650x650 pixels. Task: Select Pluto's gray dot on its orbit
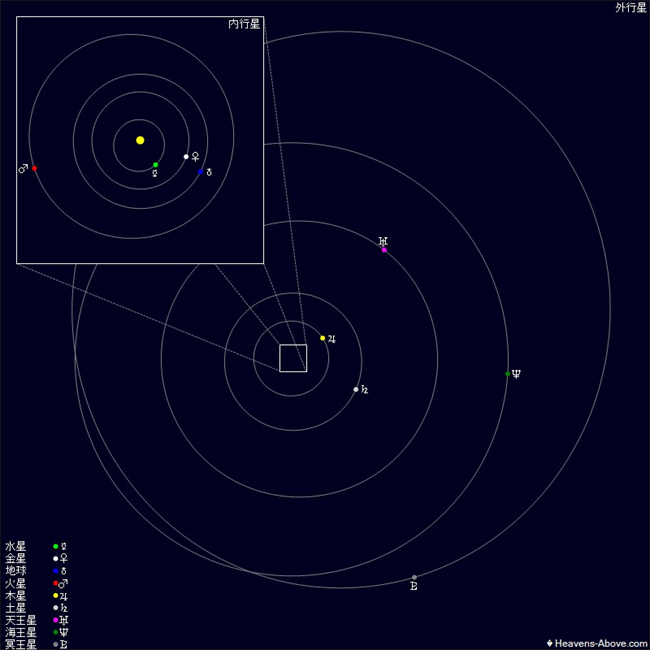click(x=414, y=577)
